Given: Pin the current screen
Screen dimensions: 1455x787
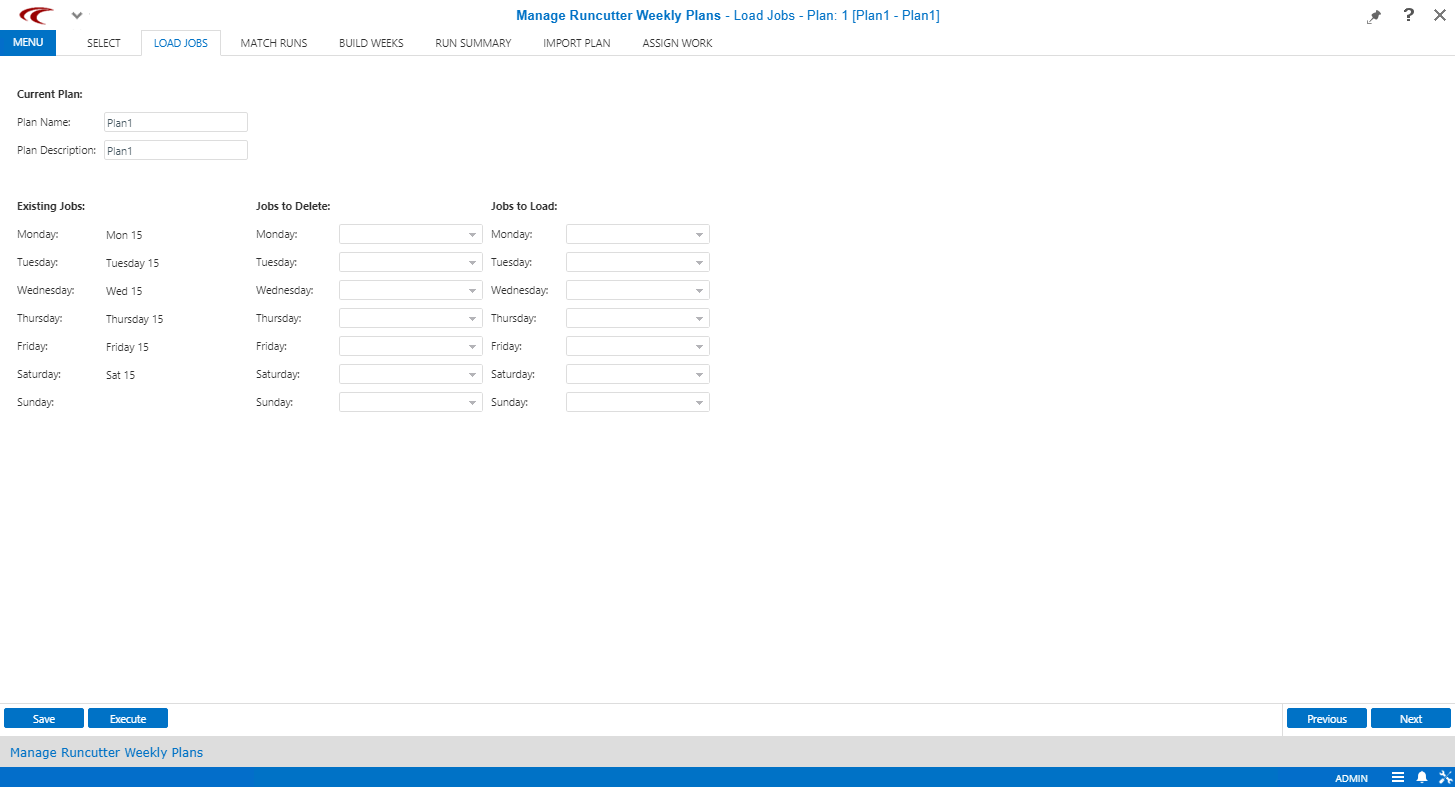Looking at the screenshot, I should [1373, 15].
